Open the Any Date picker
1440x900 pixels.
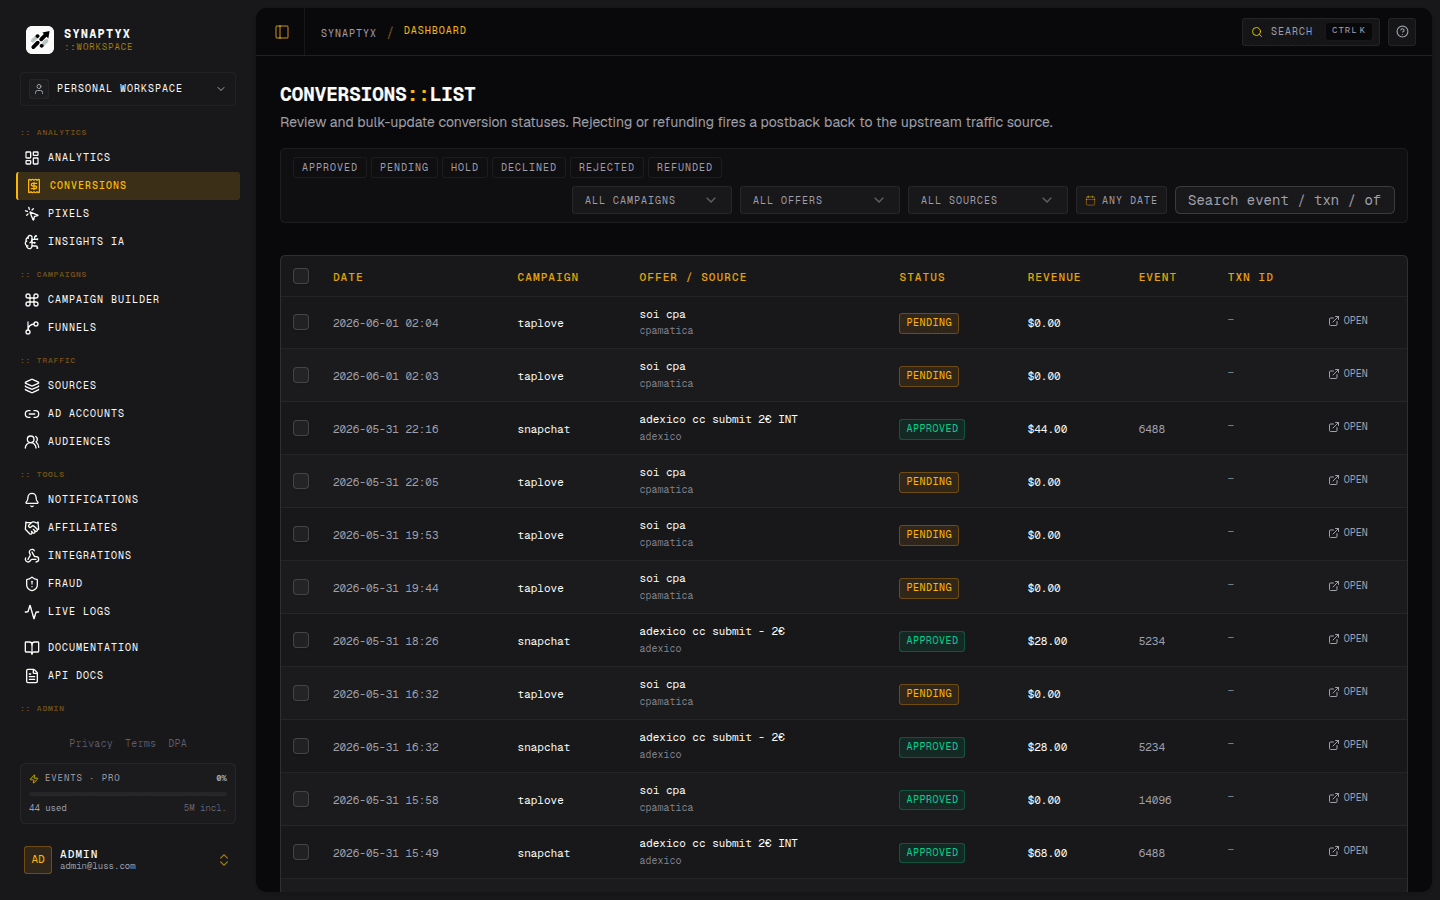[x=1121, y=200]
